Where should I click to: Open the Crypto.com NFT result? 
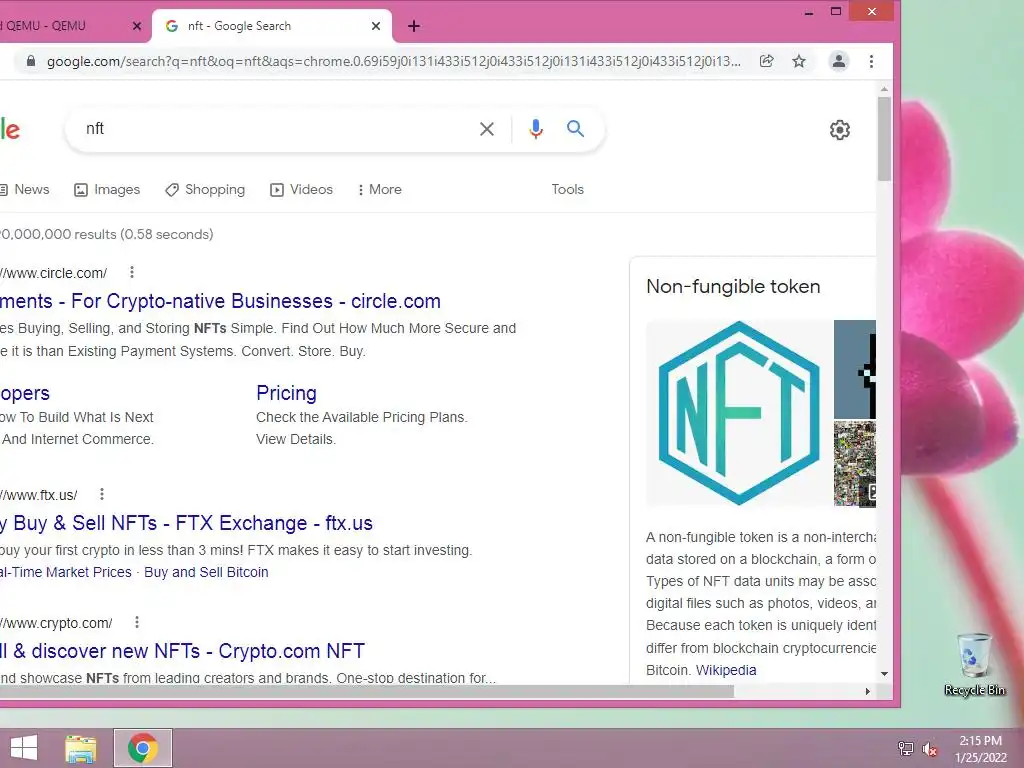pyautogui.click(x=182, y=651)
